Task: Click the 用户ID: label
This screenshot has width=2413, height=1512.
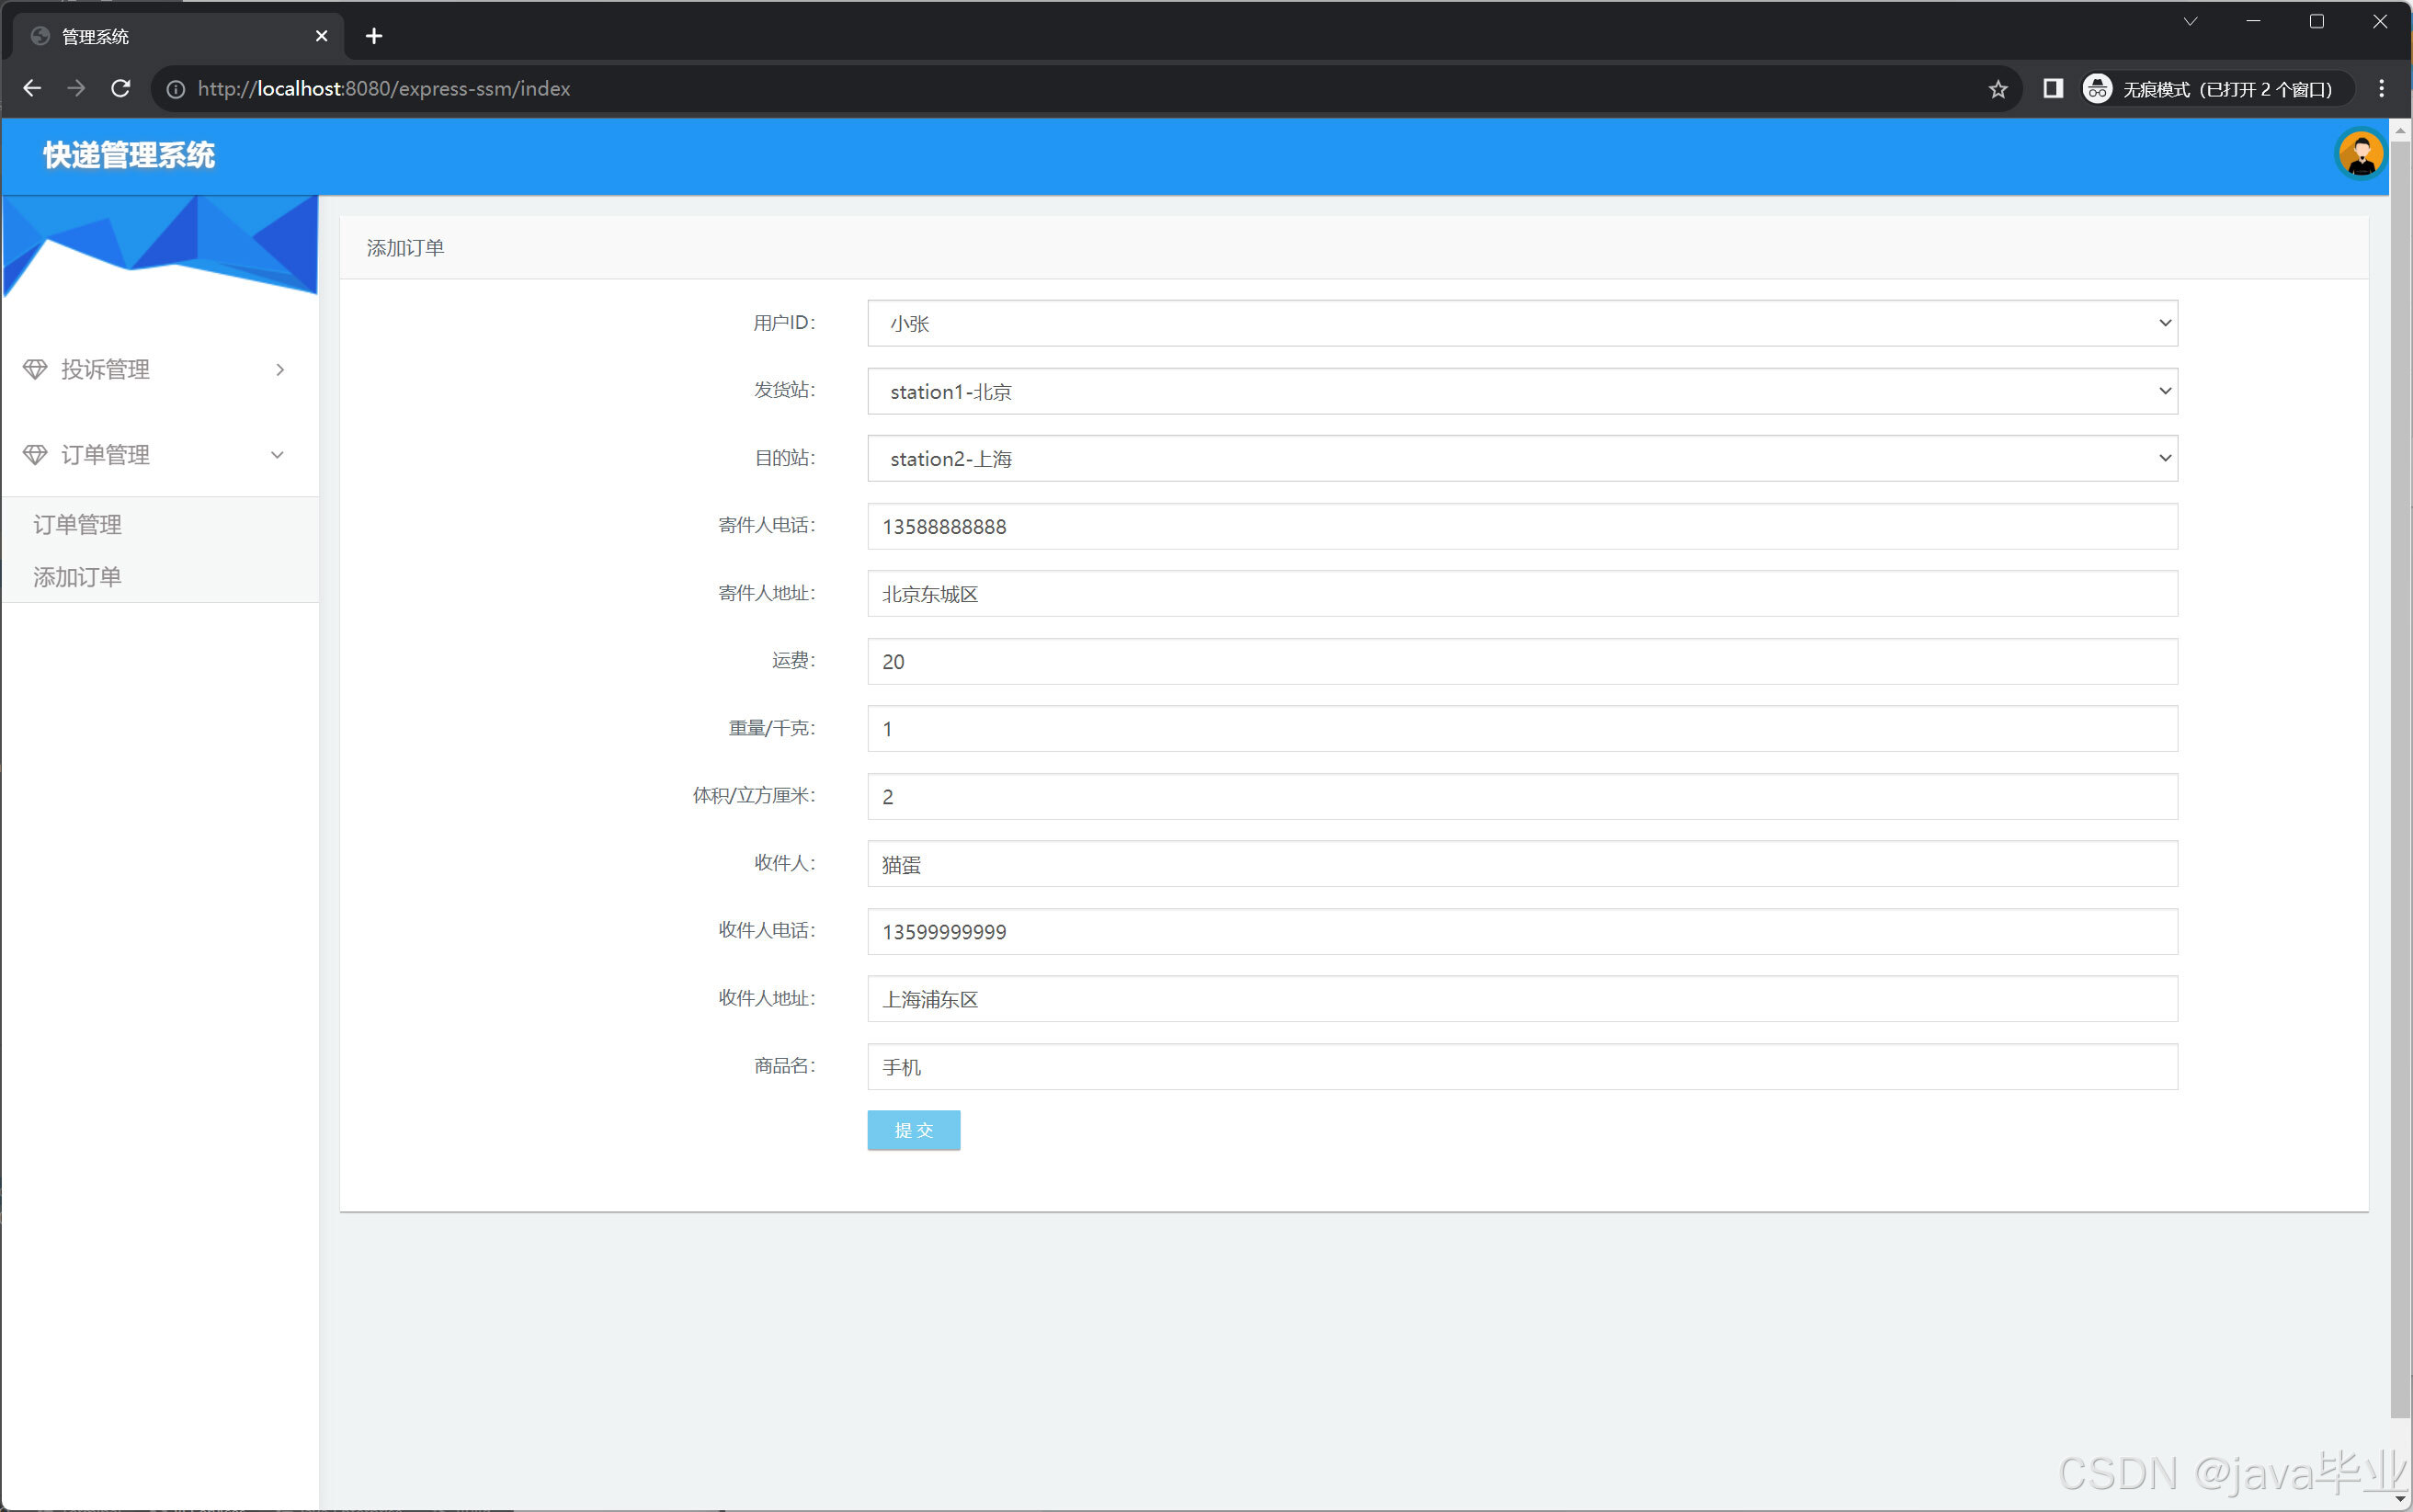Action: coord(784,323)
